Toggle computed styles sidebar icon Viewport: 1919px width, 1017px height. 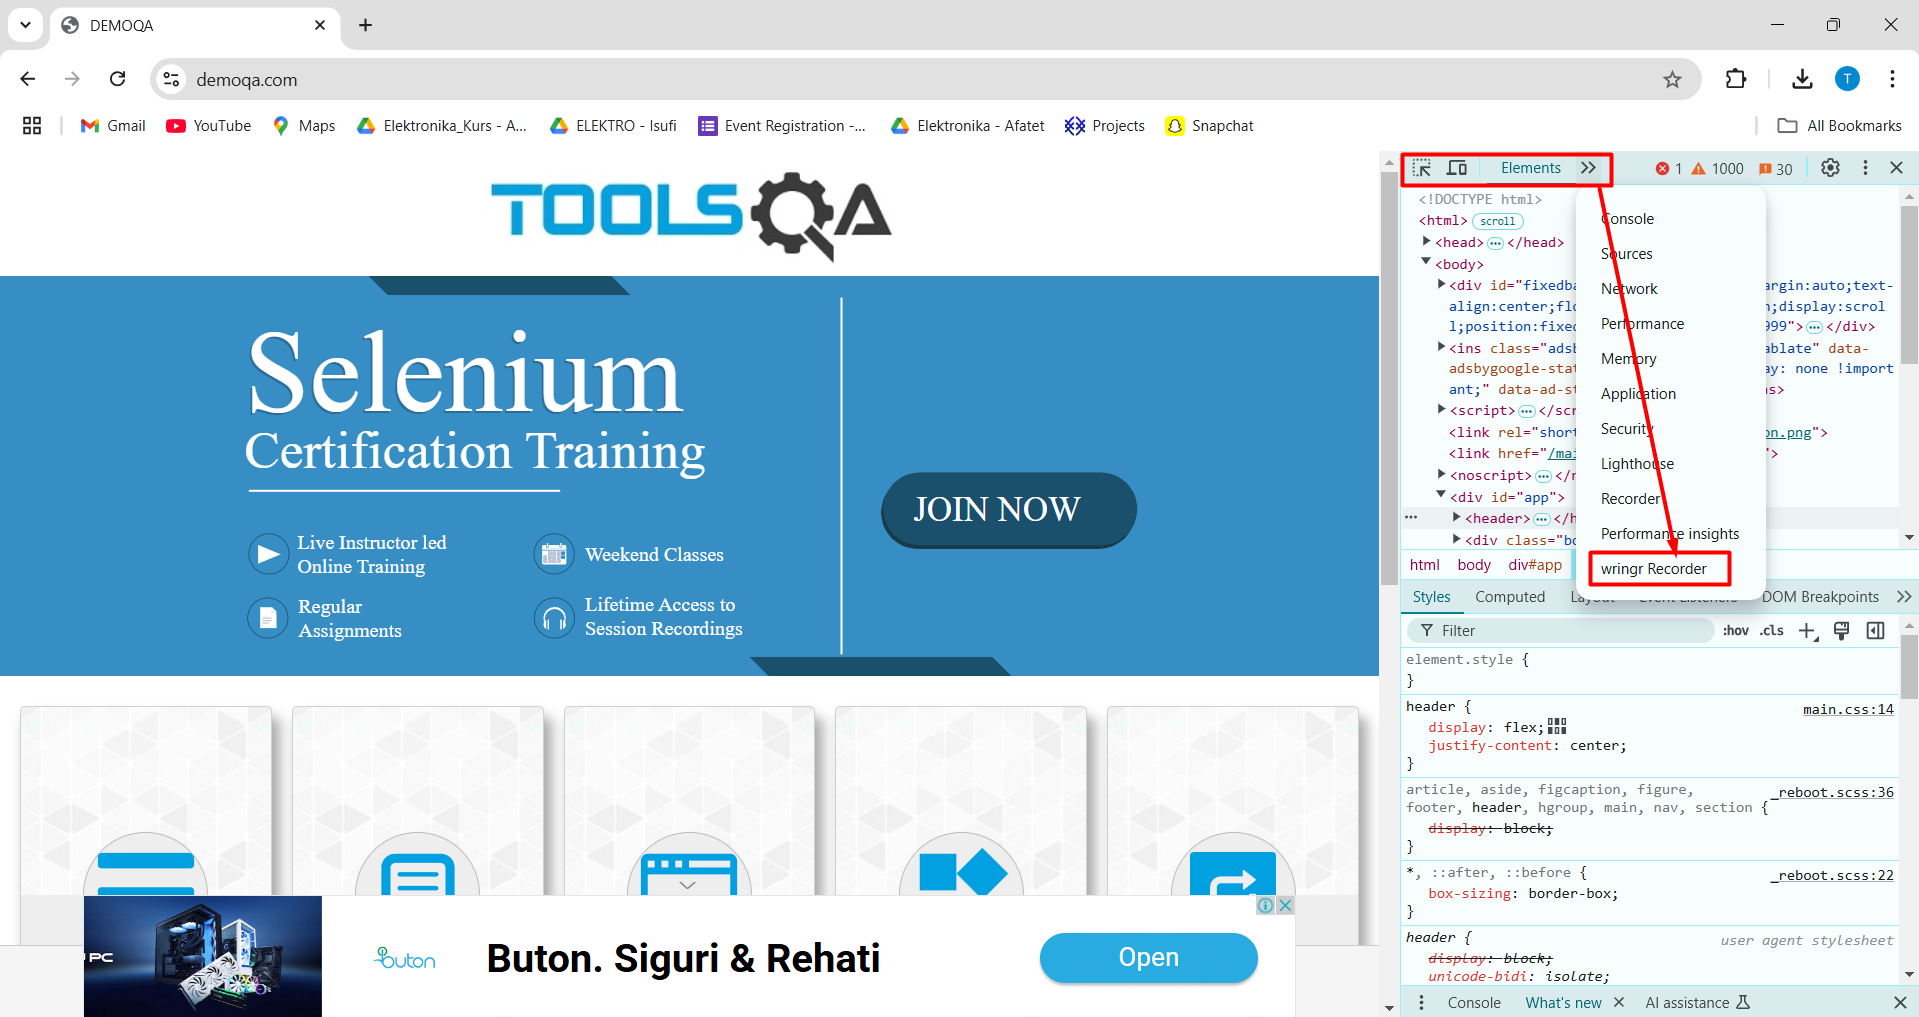1876,631
